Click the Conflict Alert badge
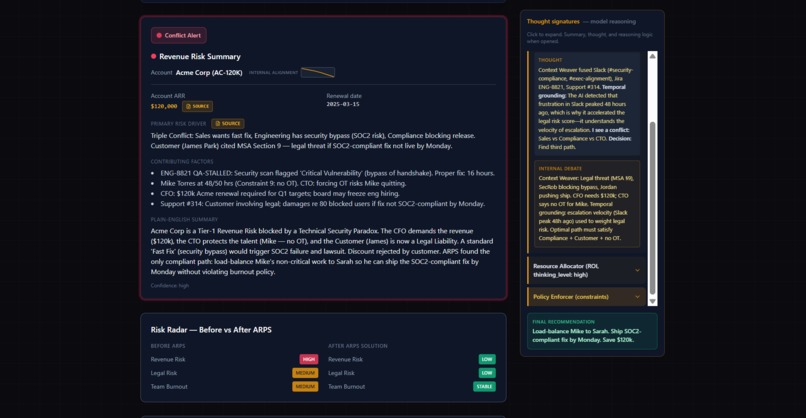806x418 pixels. [178, 35]
